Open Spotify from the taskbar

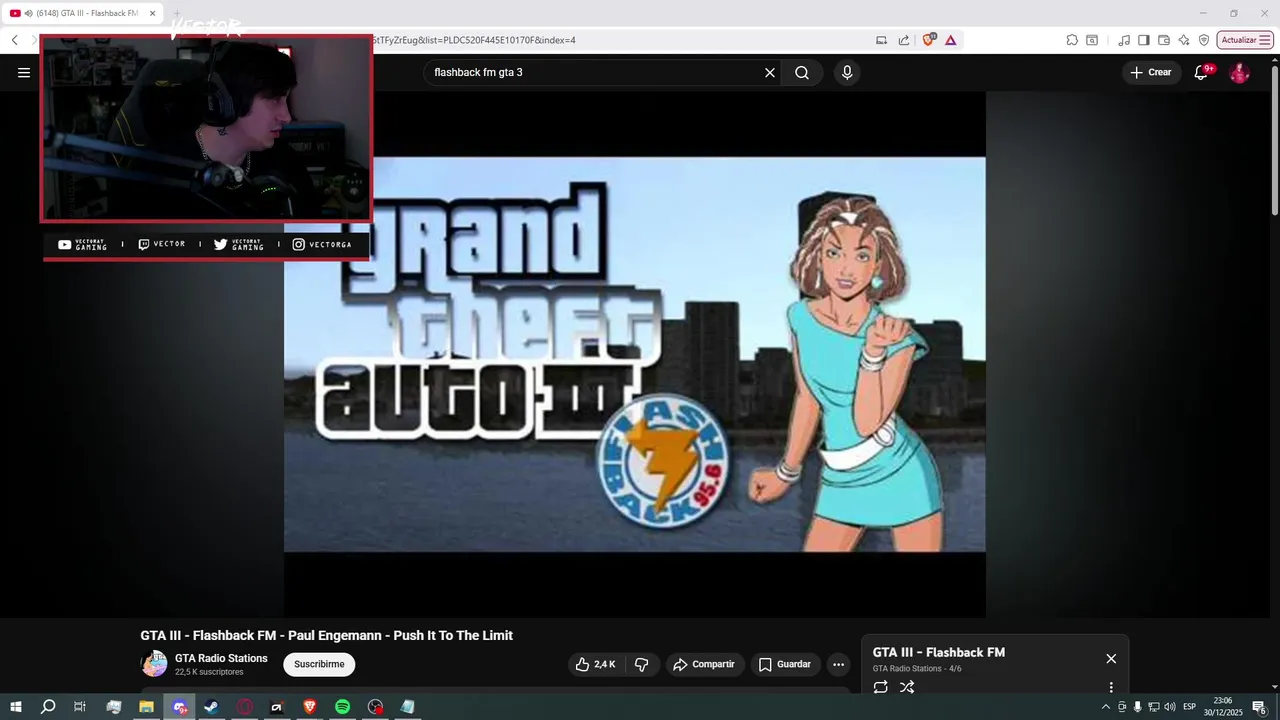343,707
